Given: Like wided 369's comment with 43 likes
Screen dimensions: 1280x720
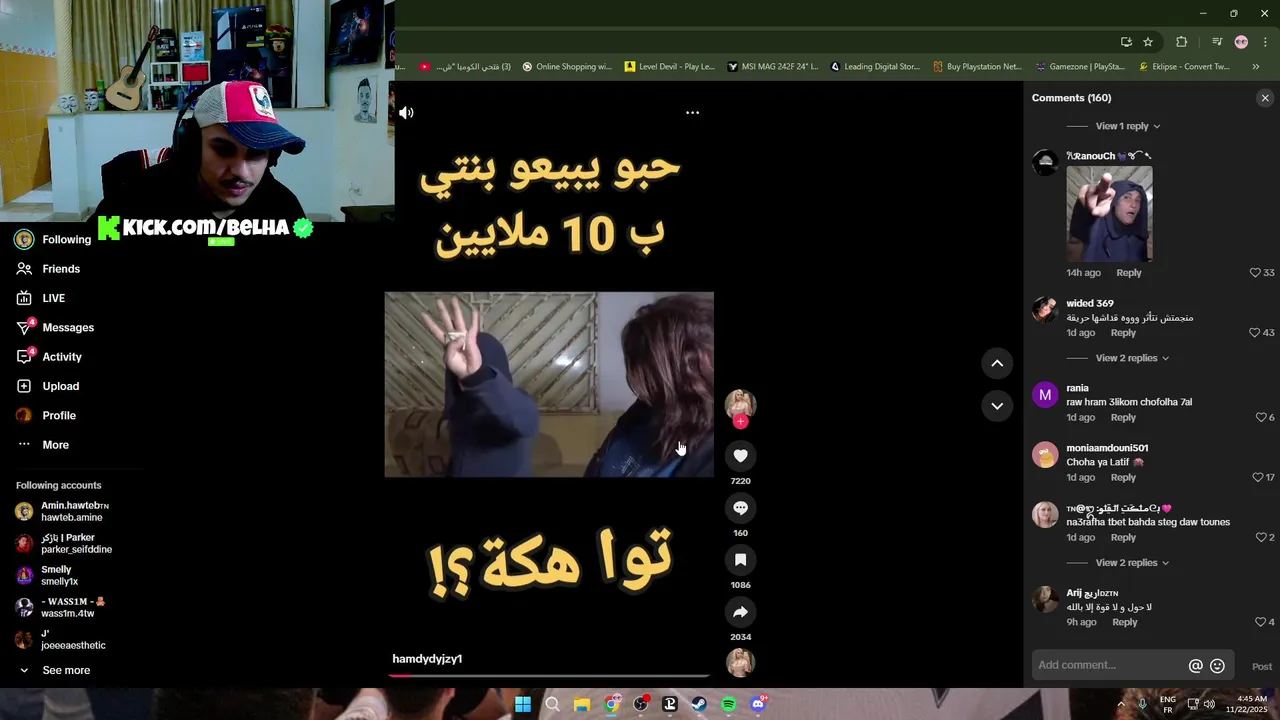Looking at the screenshot, I should coord(1255,333).
